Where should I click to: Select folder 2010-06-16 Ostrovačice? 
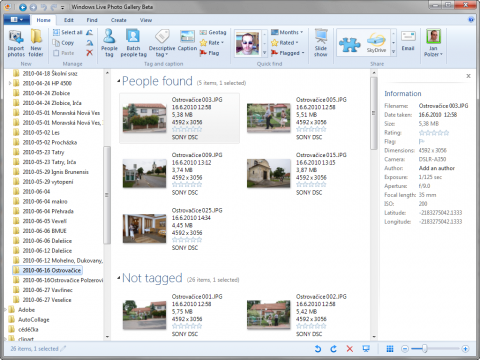pos(47,270)
